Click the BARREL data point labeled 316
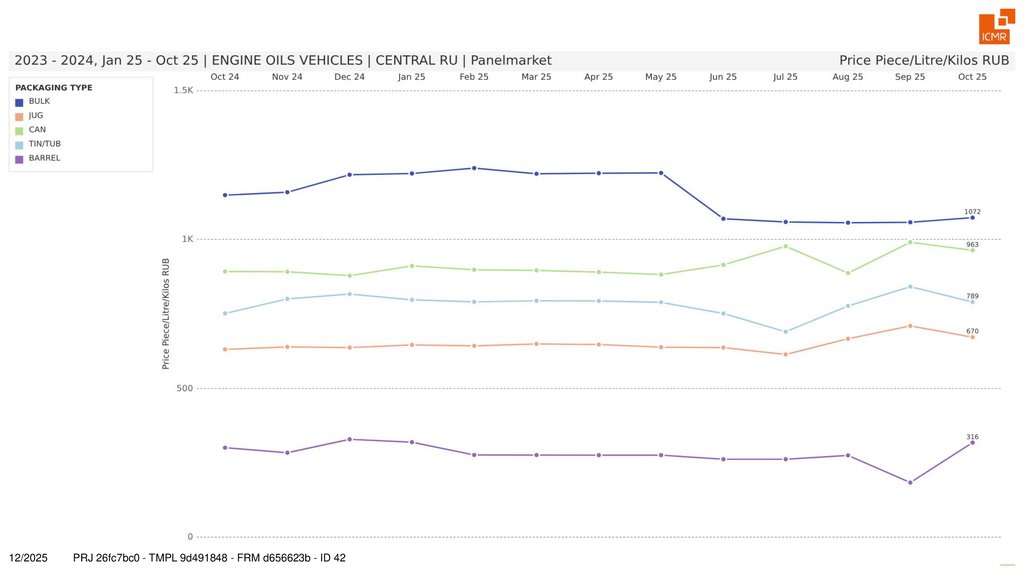Screen dimensions: 1024x574 (x=972, y=443)
